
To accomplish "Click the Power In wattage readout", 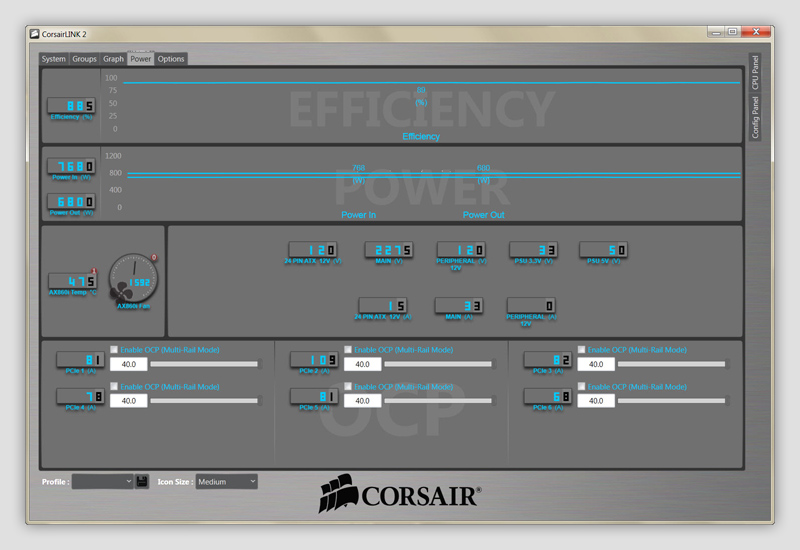I will 72,166.
